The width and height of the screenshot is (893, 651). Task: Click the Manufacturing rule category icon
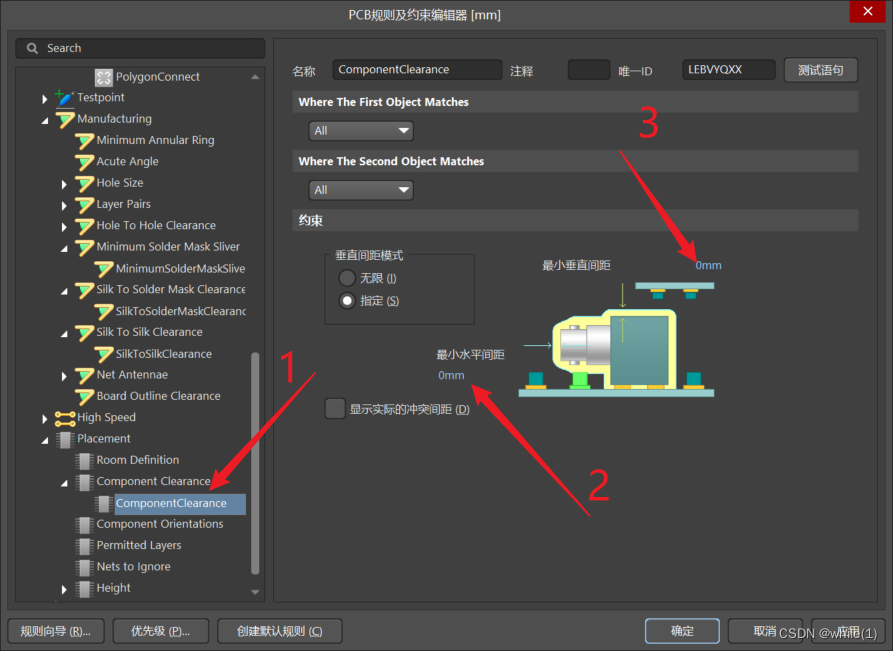(65, 119)
